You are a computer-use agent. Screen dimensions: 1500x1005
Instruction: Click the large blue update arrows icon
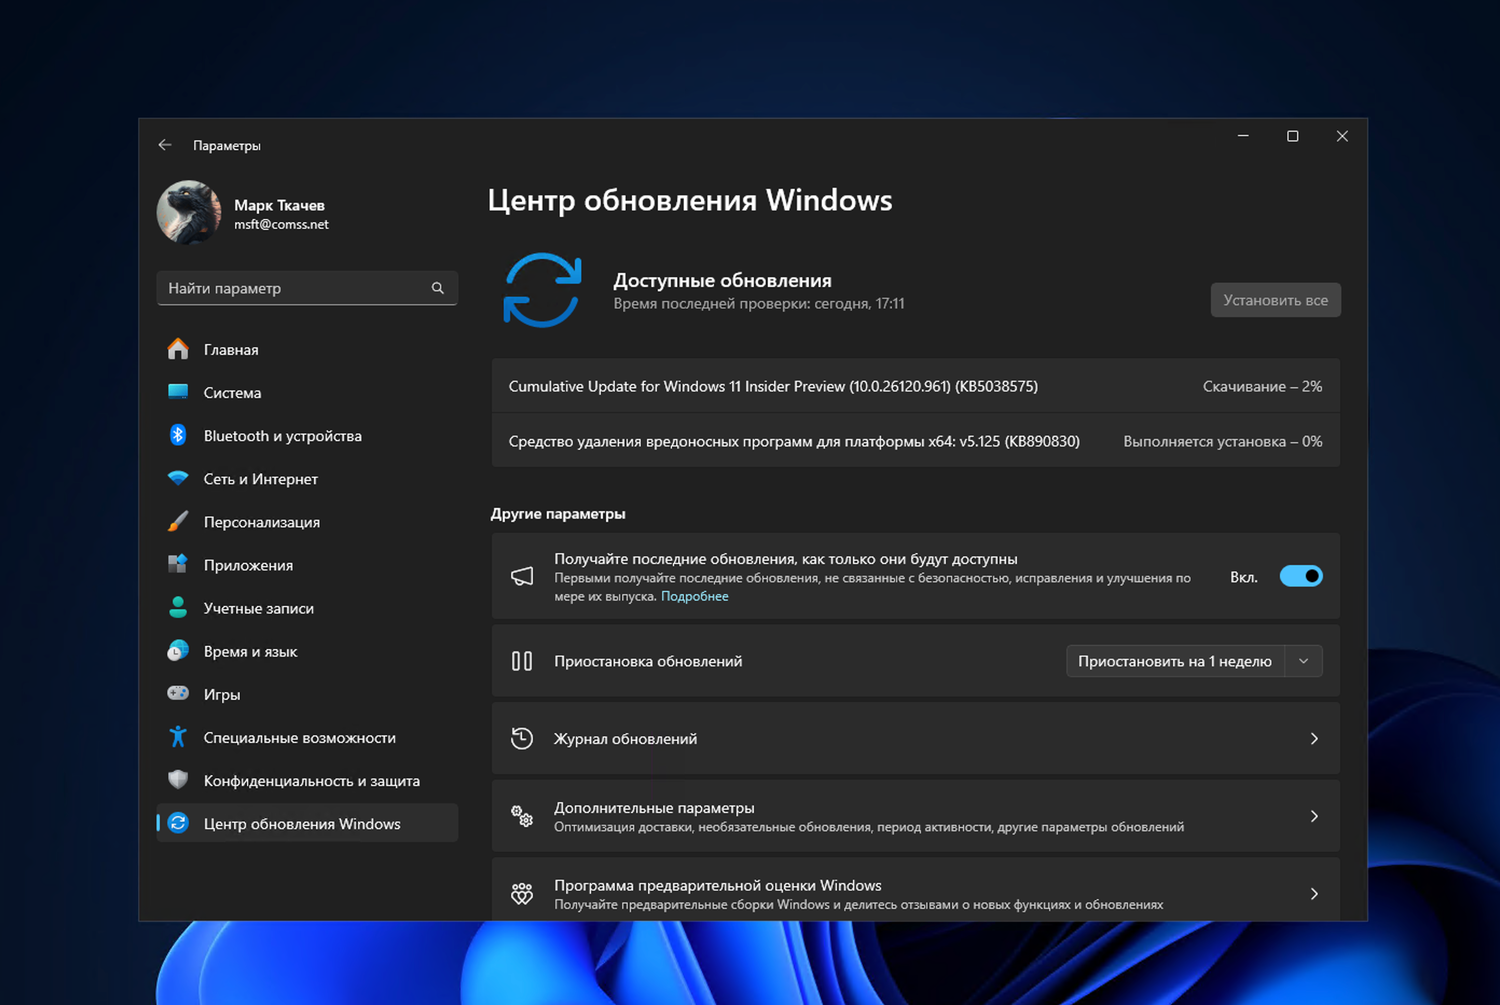[542, 290]
